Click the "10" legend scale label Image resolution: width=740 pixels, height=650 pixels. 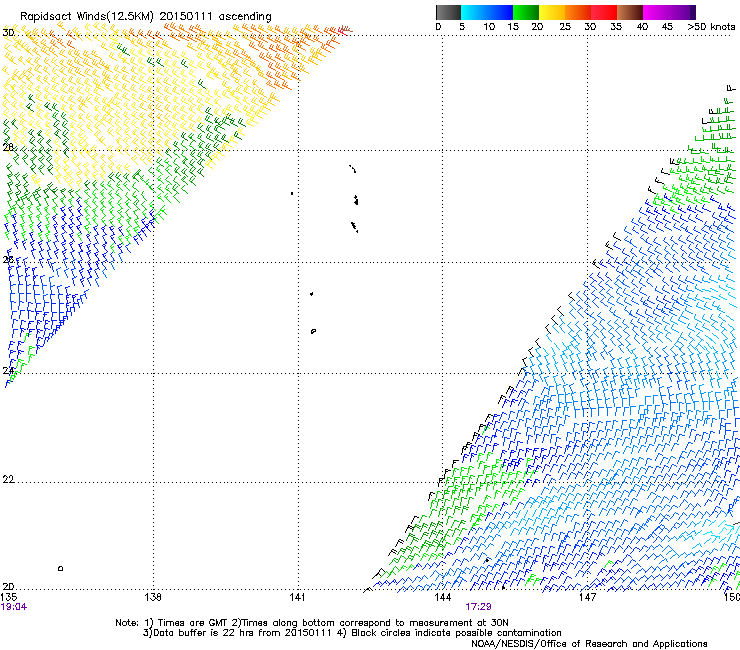[489, 27]
